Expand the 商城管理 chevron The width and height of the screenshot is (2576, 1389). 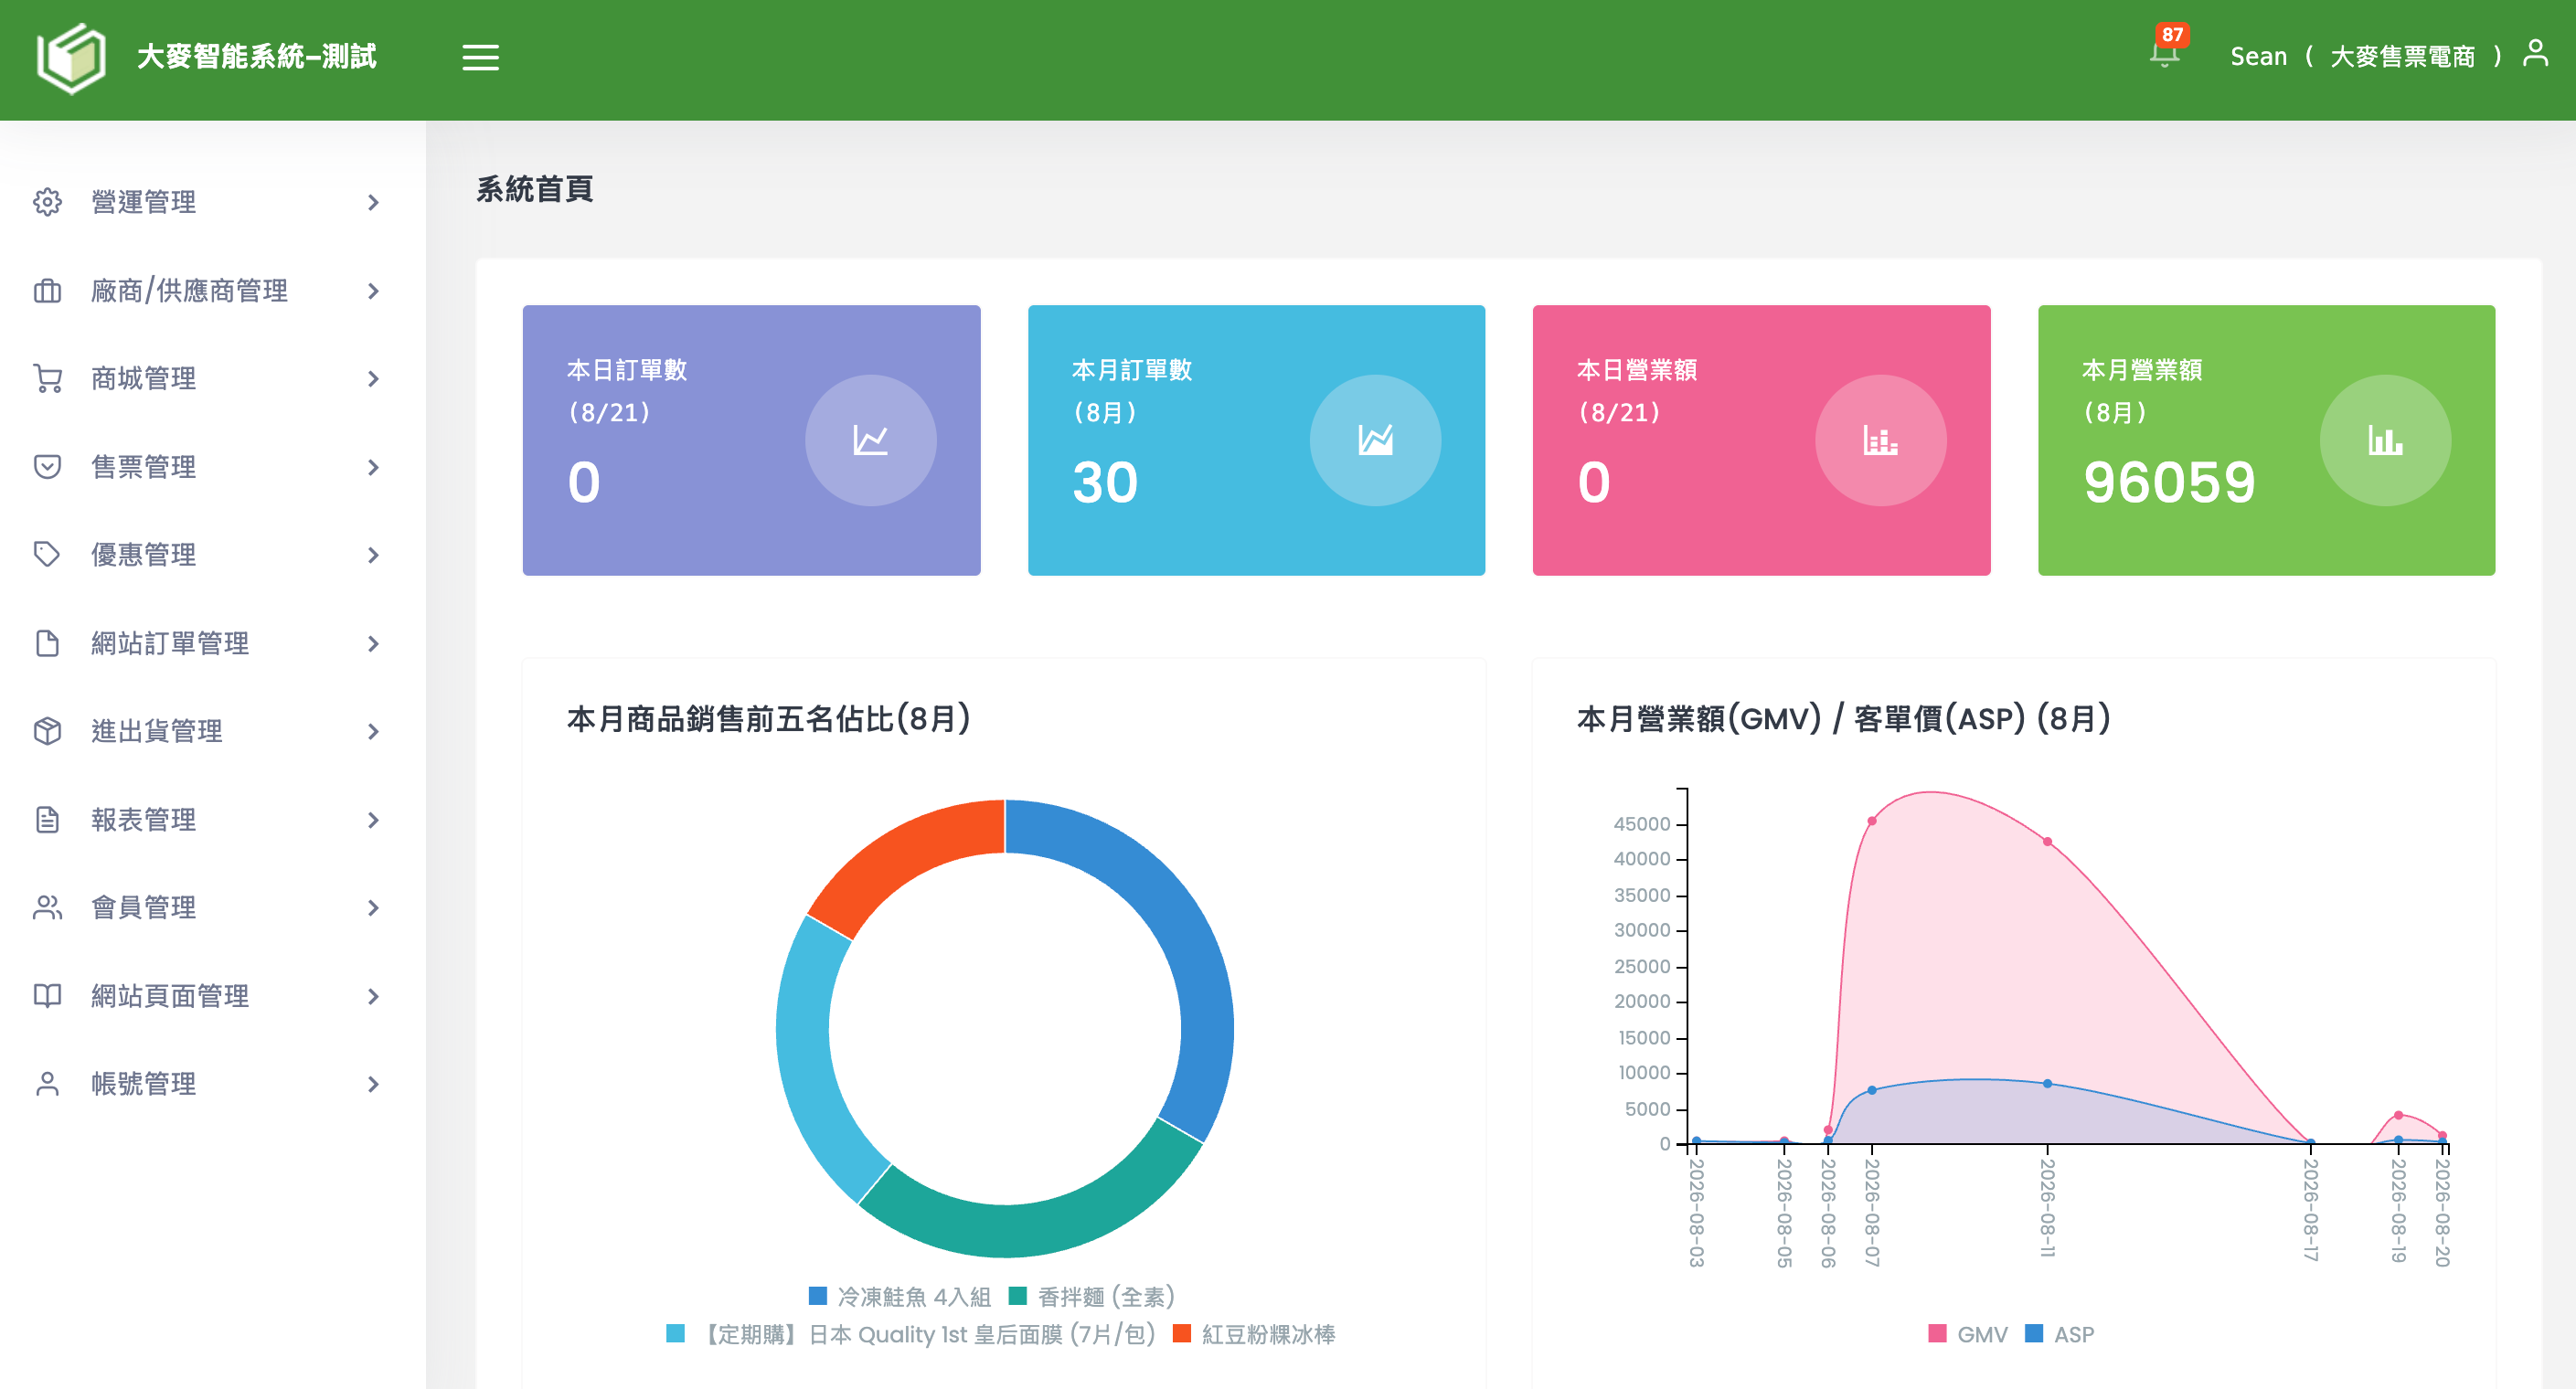click(373, 379)
